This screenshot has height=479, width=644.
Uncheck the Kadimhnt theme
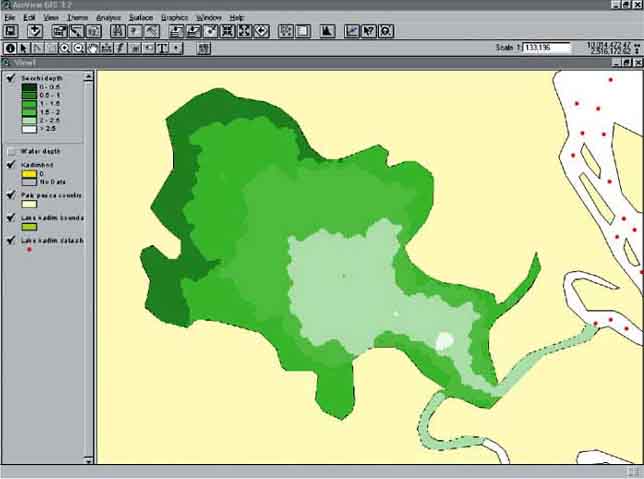[11, 165]
